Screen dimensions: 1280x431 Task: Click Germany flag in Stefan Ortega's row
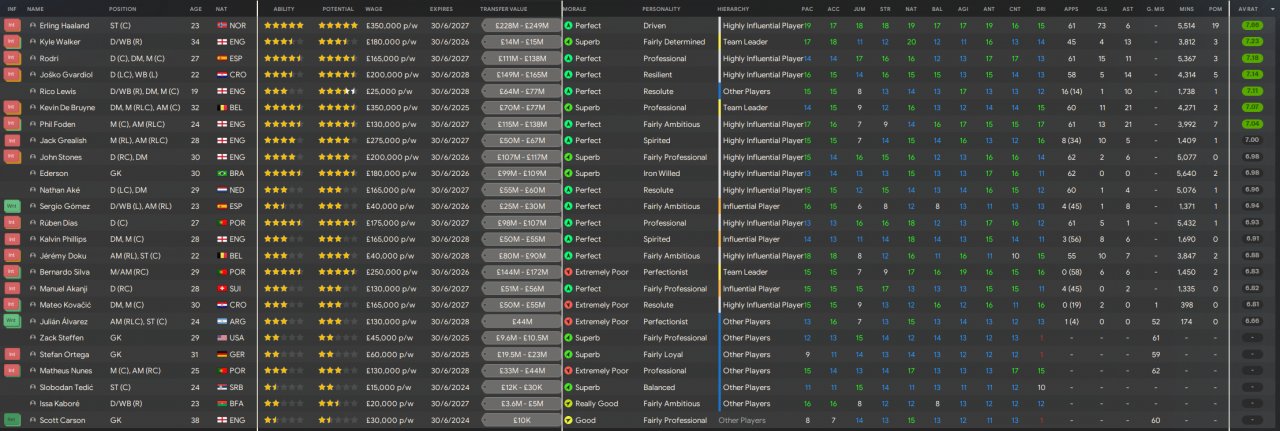[x=221, y=354]
